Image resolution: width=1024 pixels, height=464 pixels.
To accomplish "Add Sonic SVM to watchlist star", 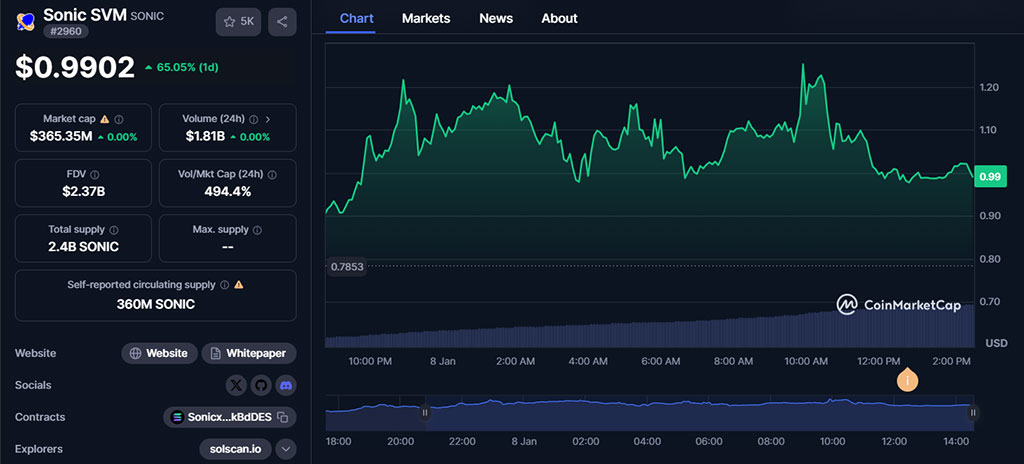I will coord(238,21).
